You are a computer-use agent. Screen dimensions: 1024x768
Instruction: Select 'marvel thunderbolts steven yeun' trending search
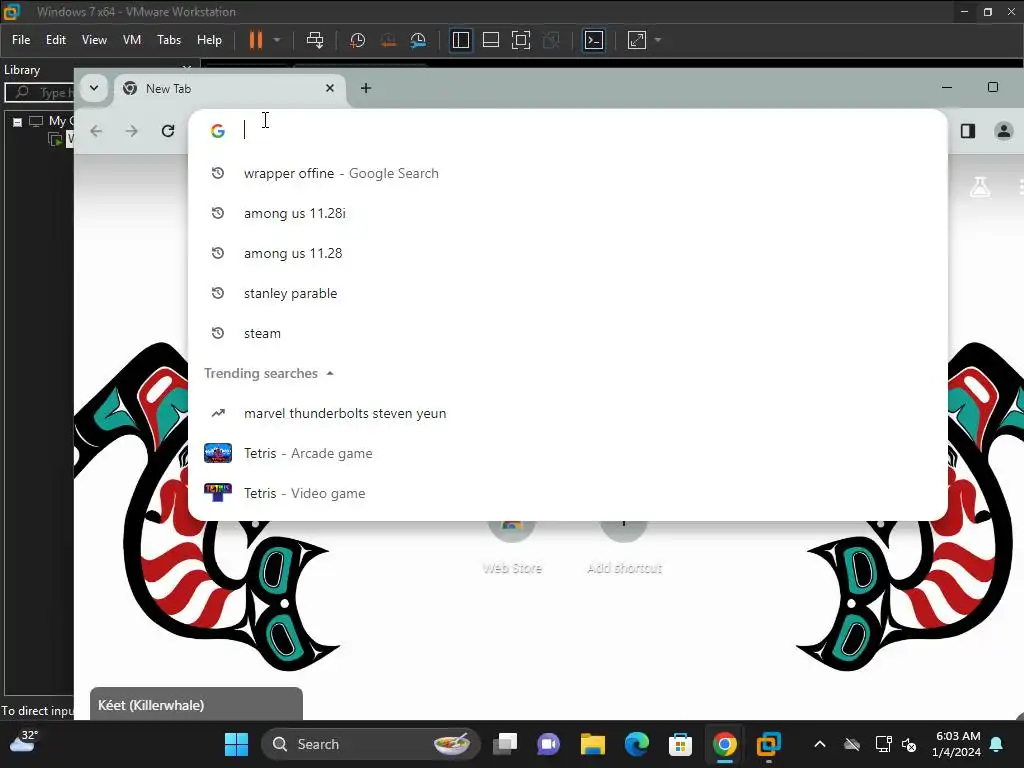568,413
